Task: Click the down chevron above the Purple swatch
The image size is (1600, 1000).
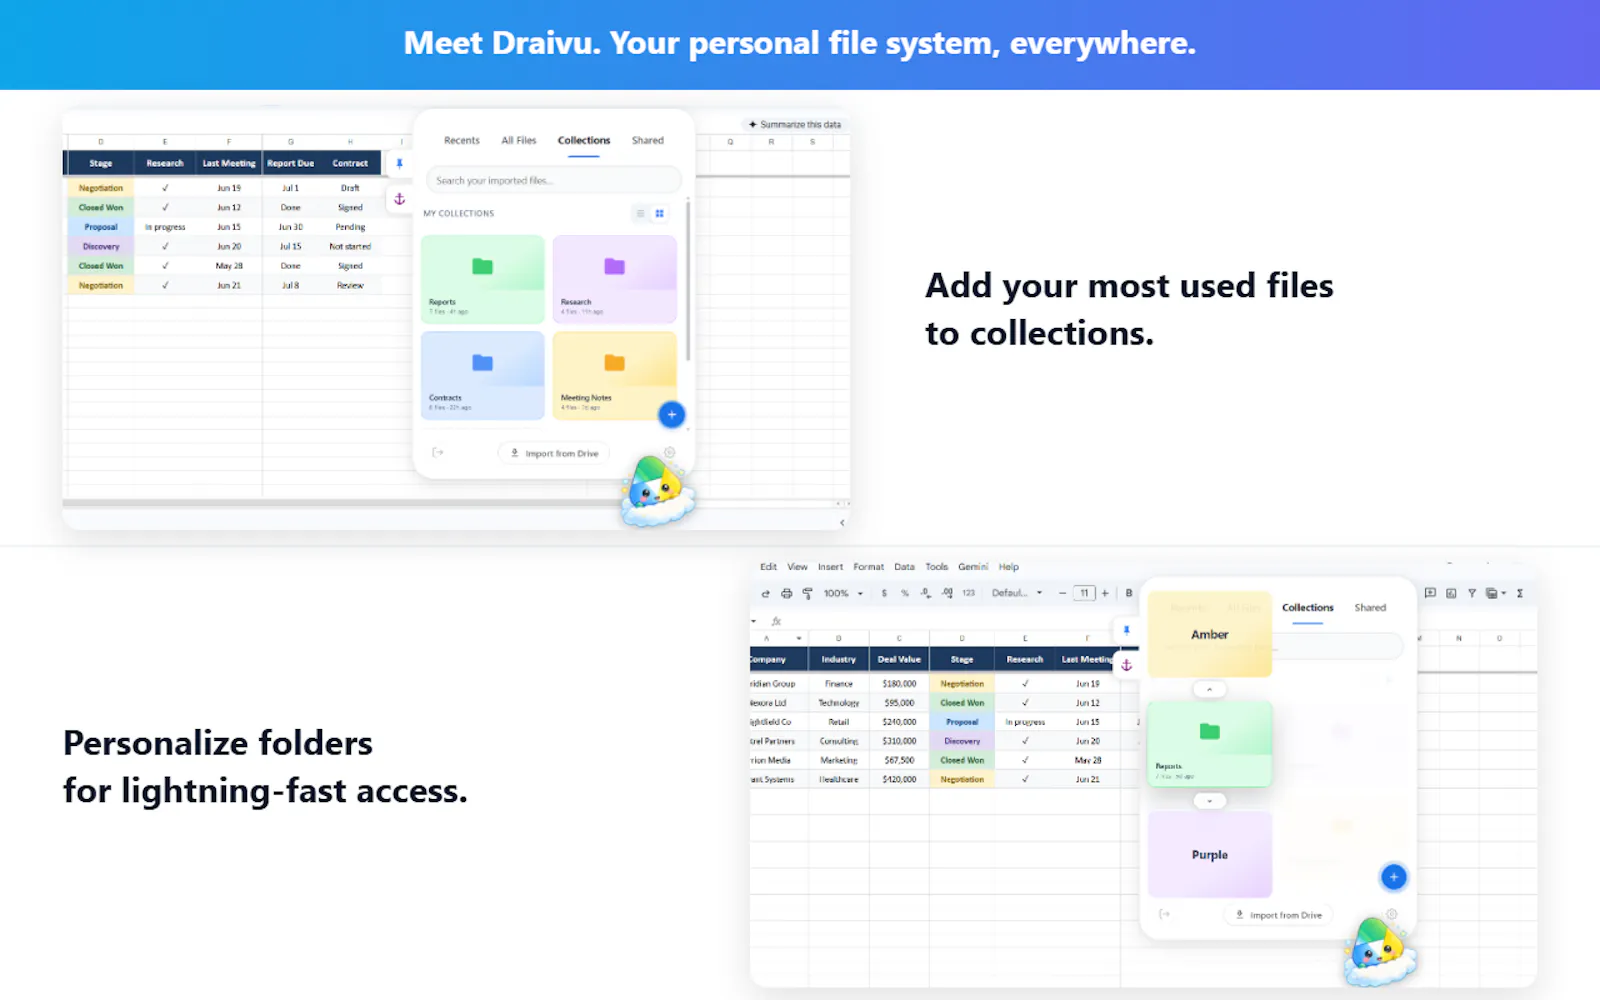Action: [x=1209, y=801]
